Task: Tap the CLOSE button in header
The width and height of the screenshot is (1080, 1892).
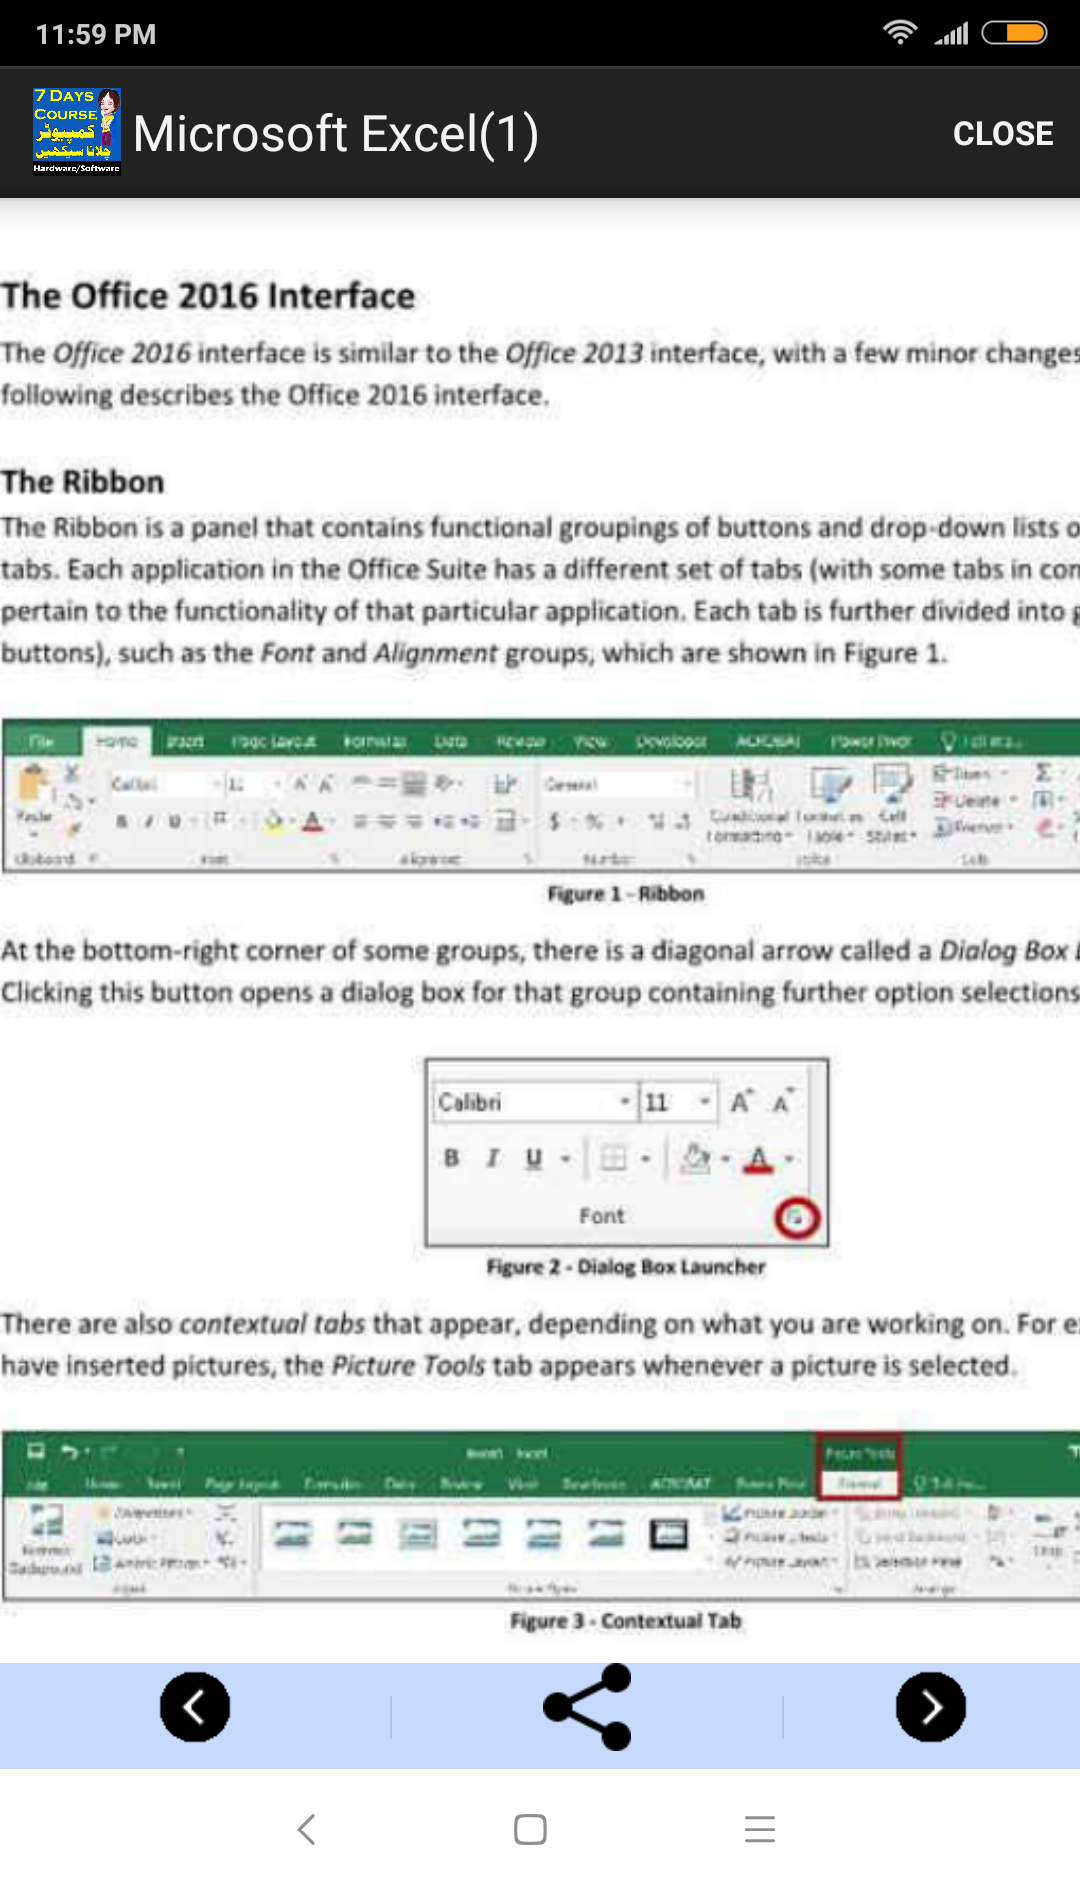Action: [x=1003, y=133]
